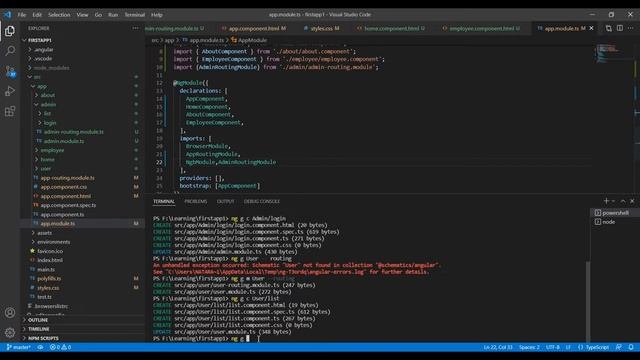Open the Terminal menu
Viewport: 640px width, 360px height.
(x=135, y=15)
